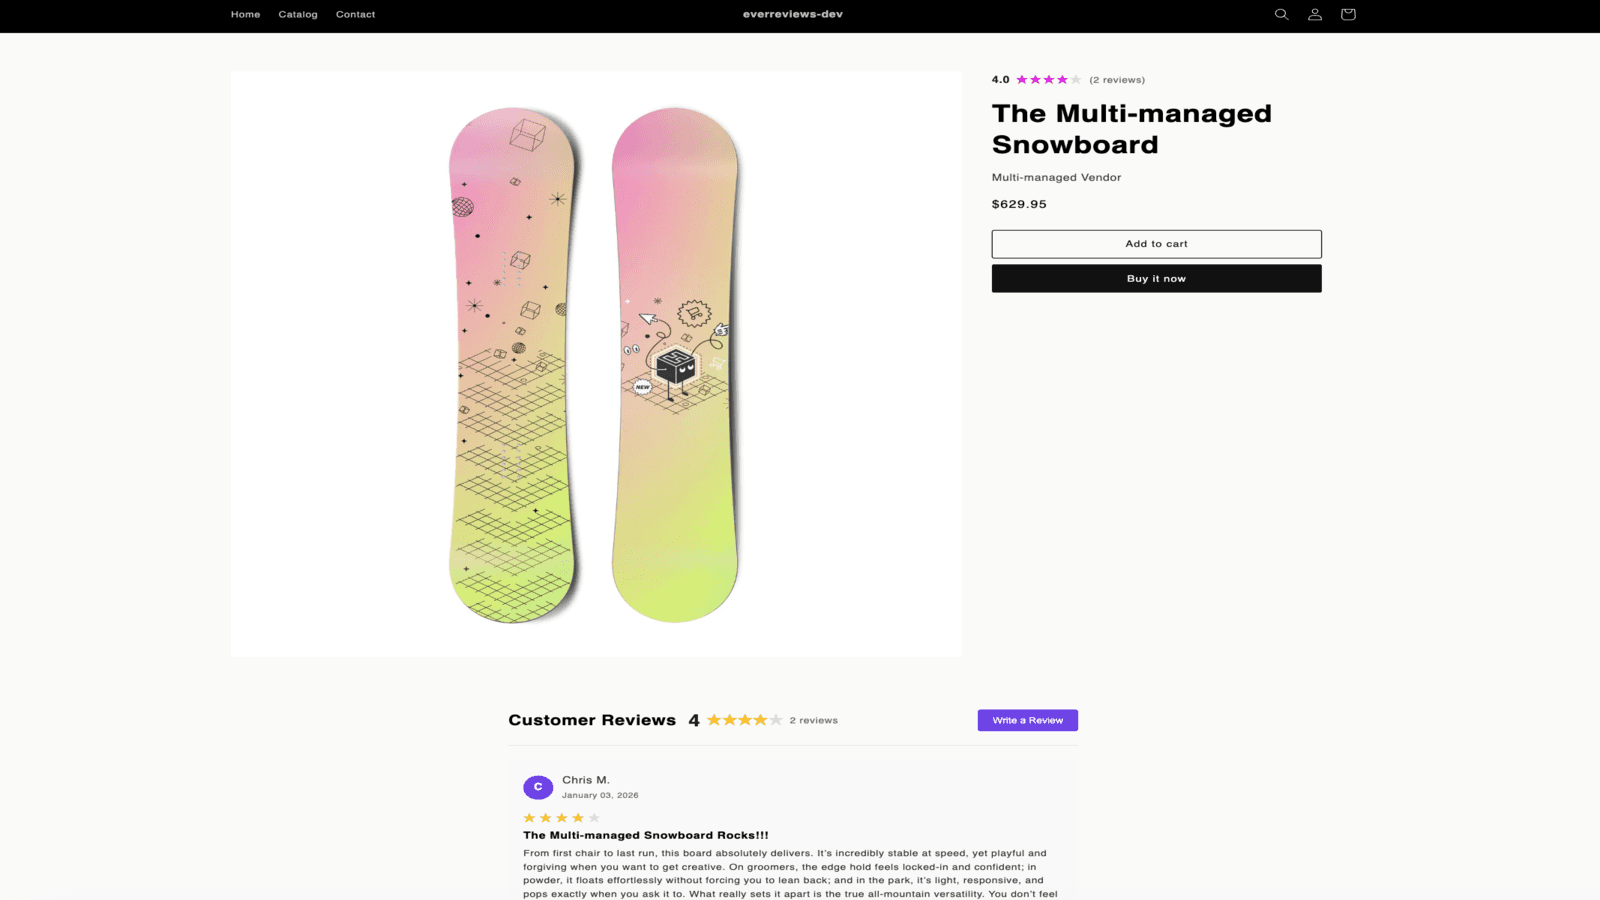Click the '(2 reviews)' link near the rating
The image size is (1600, 900).
1117,79
